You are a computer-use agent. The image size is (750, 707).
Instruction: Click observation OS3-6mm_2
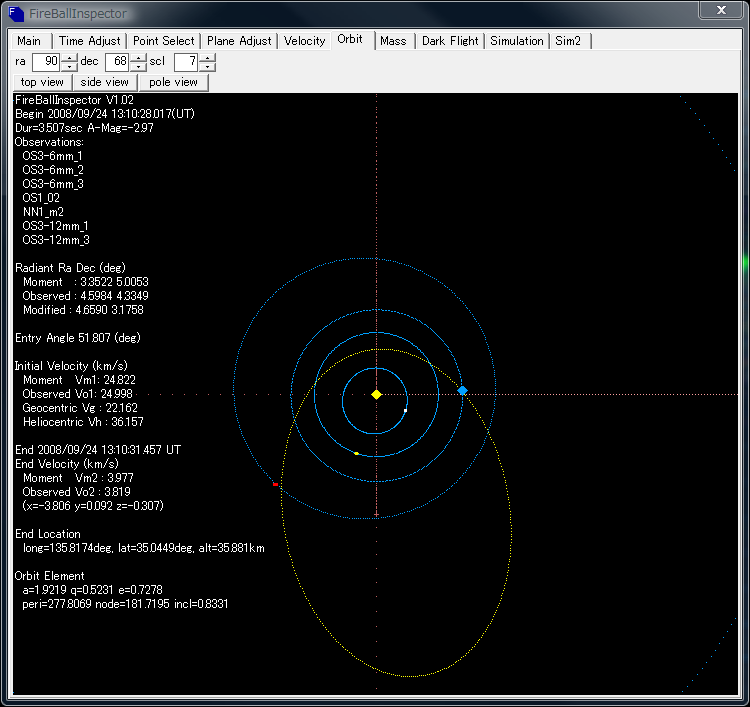[x=53, y=170]
